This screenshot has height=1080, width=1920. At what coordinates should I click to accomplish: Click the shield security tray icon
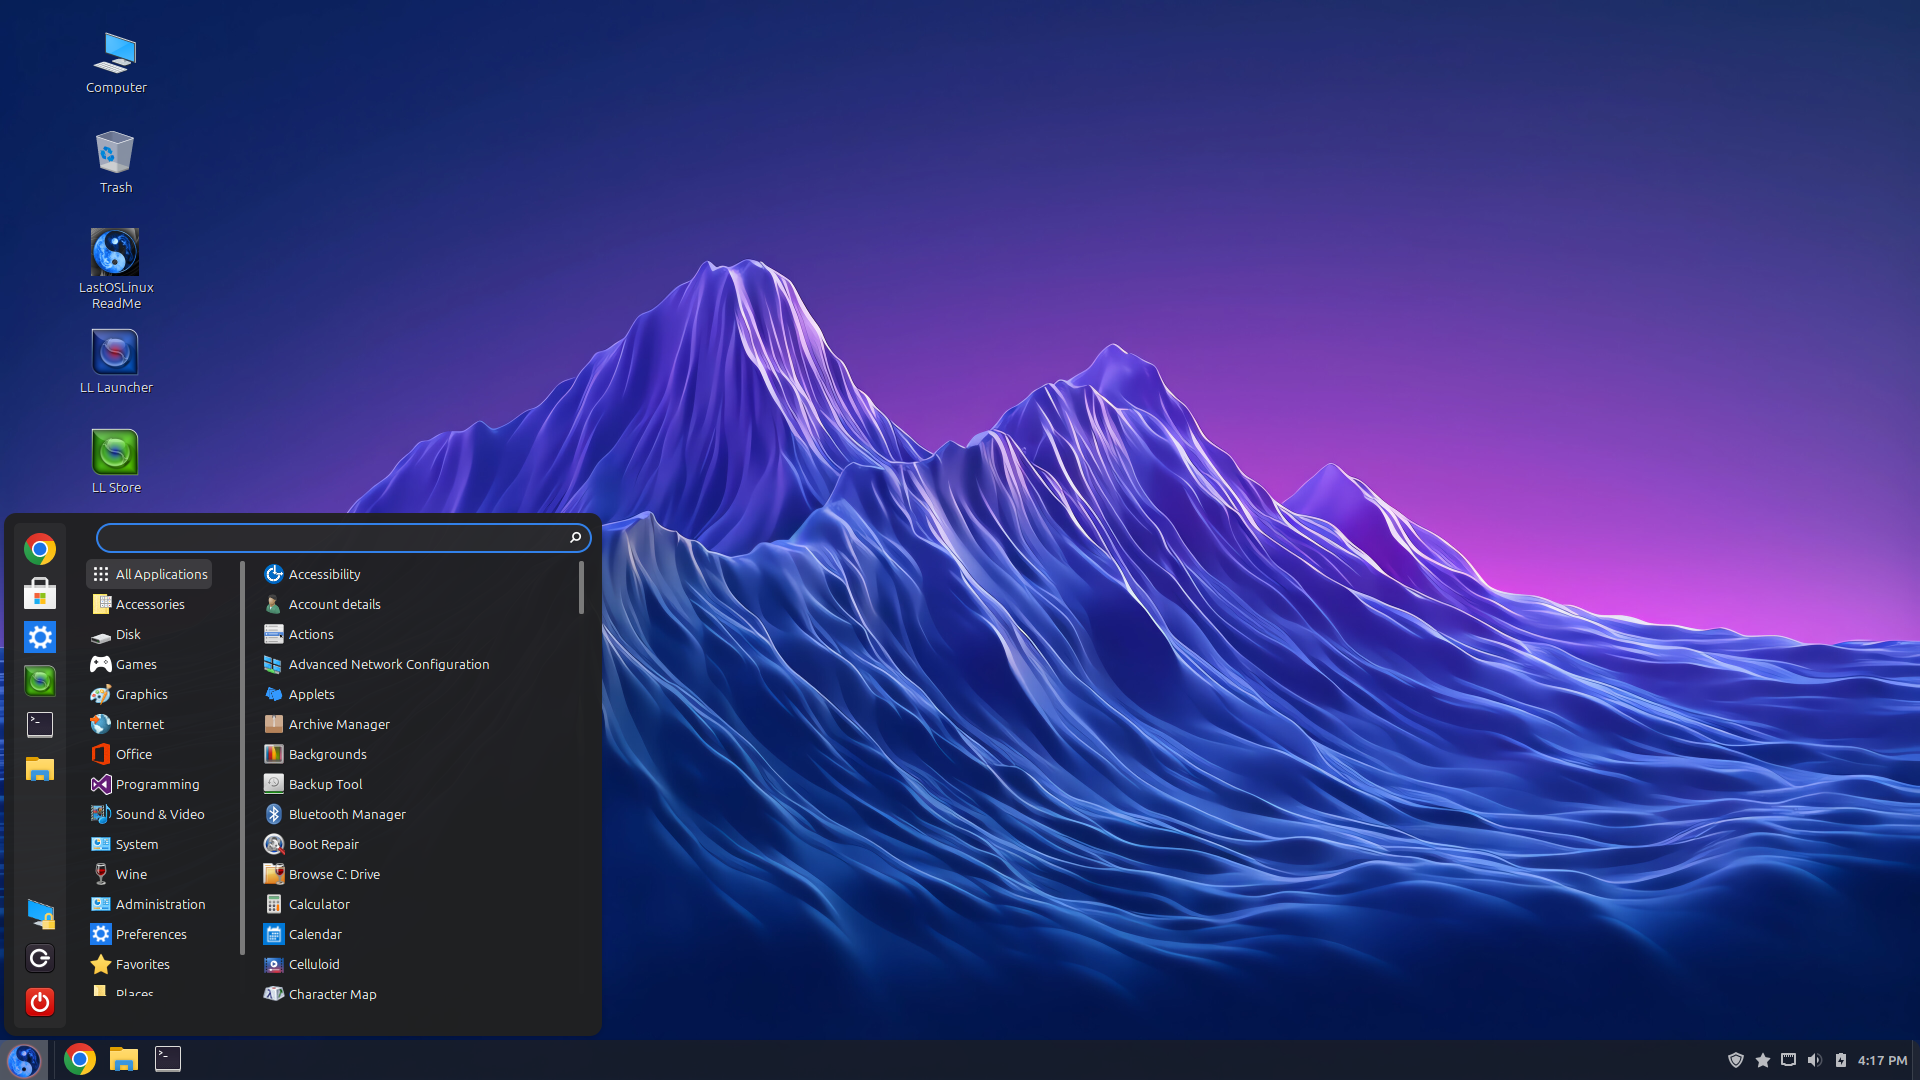[x=1736, y=1060]
